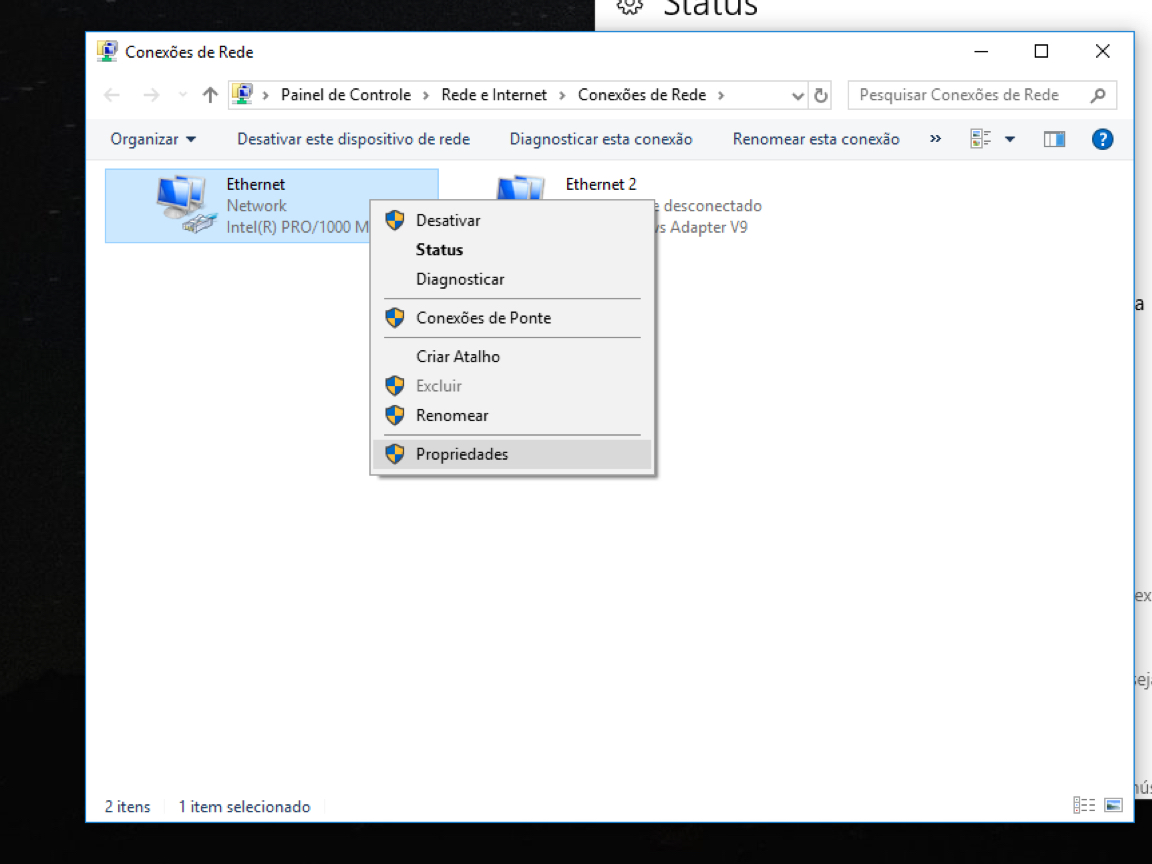
Task: Click the shield icon beside Renomear
Action: tap(395, 415)
